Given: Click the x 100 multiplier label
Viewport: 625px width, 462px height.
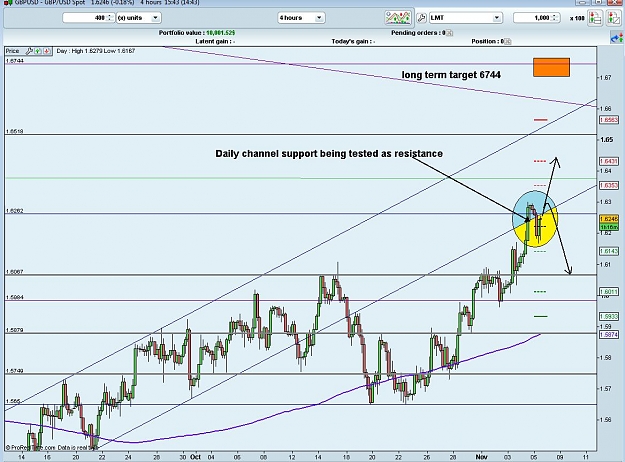Looking at the screenshot, I should pyautogui.click(x=577, y=18).
